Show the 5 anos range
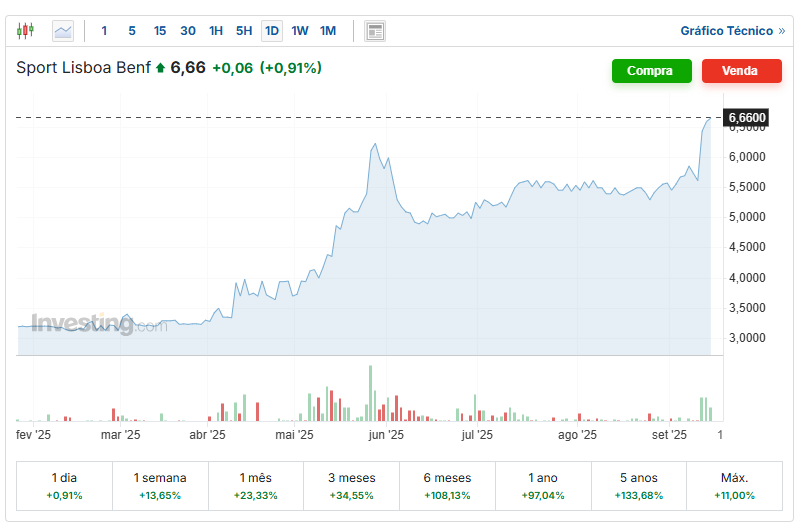Viewport: 802px width, 528px height. [639, 486]
